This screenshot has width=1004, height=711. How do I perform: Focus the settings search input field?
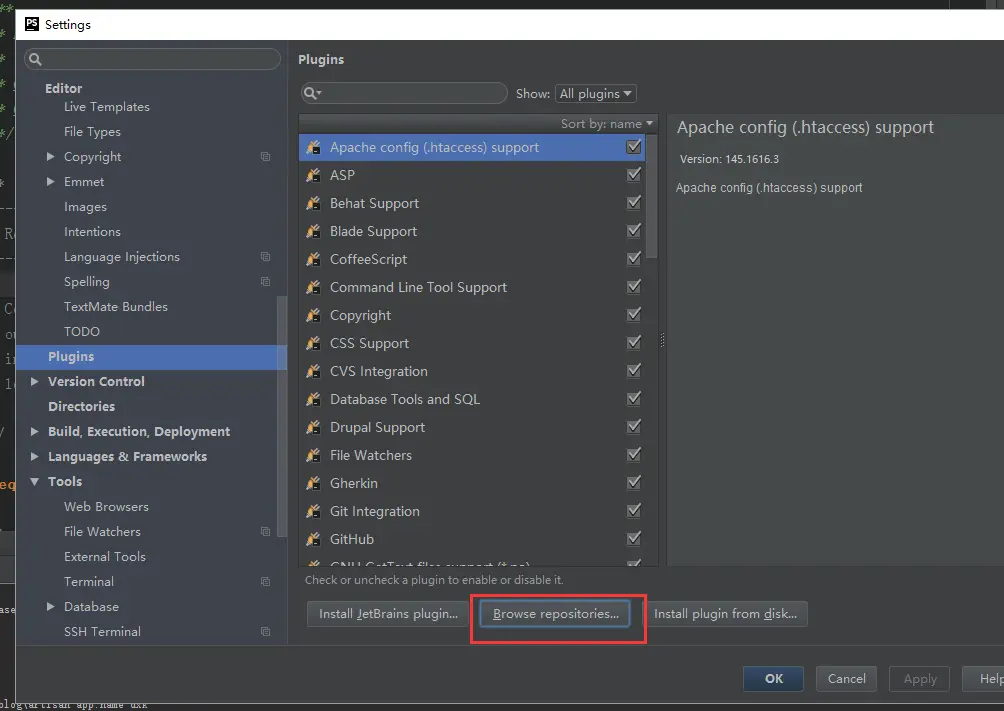(152, 60)
